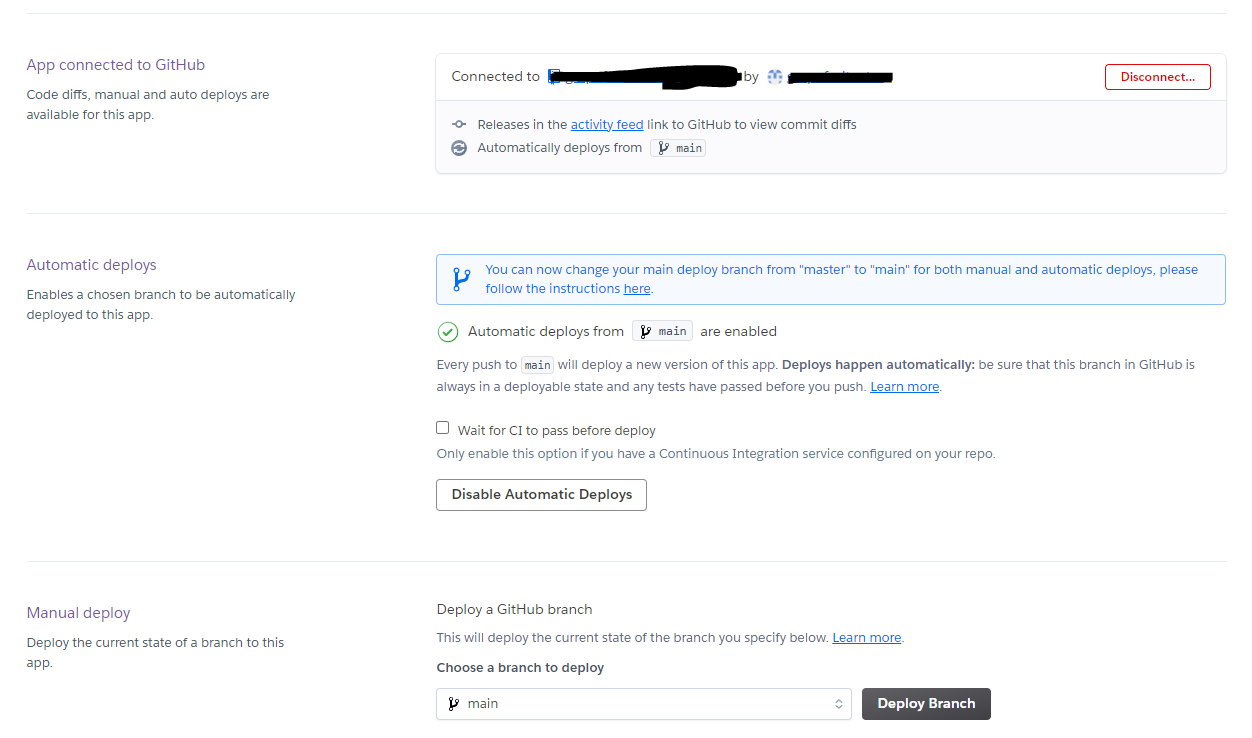This screenshot has width=1252, height=738.
Task: Click the main branch badge under Connected to
Action: [x=678, y=148]
